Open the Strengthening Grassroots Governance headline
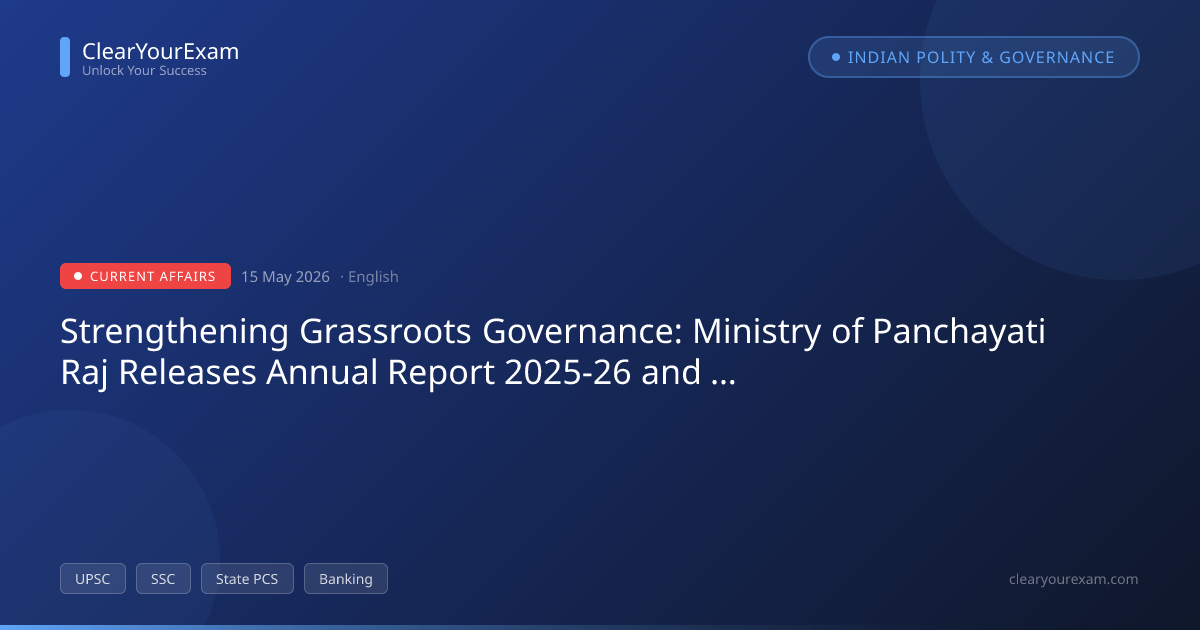This screenshot has width=1200, height=630. [553, 351]
